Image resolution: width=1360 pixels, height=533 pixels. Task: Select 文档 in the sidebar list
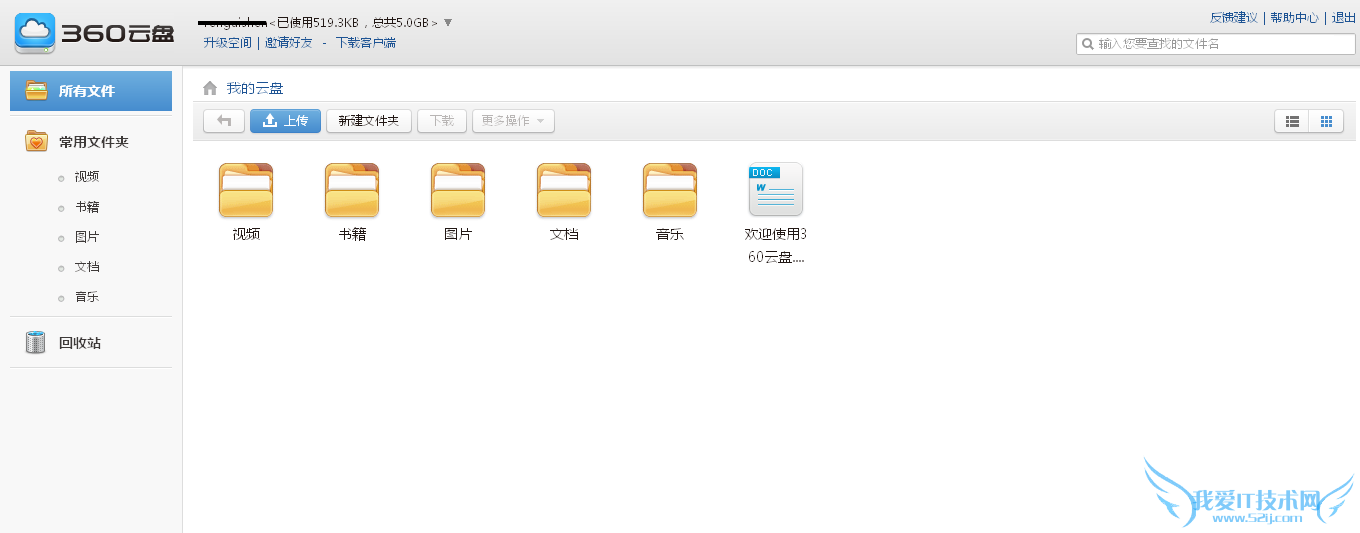pos(87,267)
